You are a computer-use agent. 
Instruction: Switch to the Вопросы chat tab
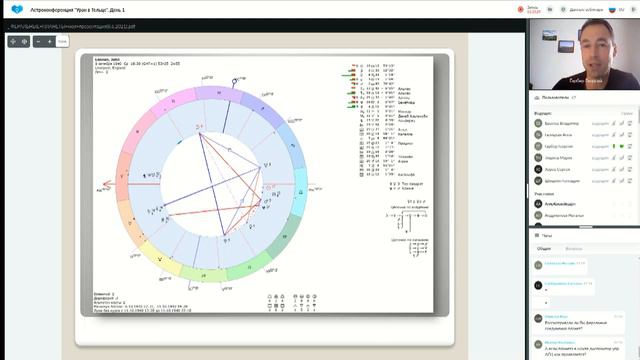(x=573, y=249)
